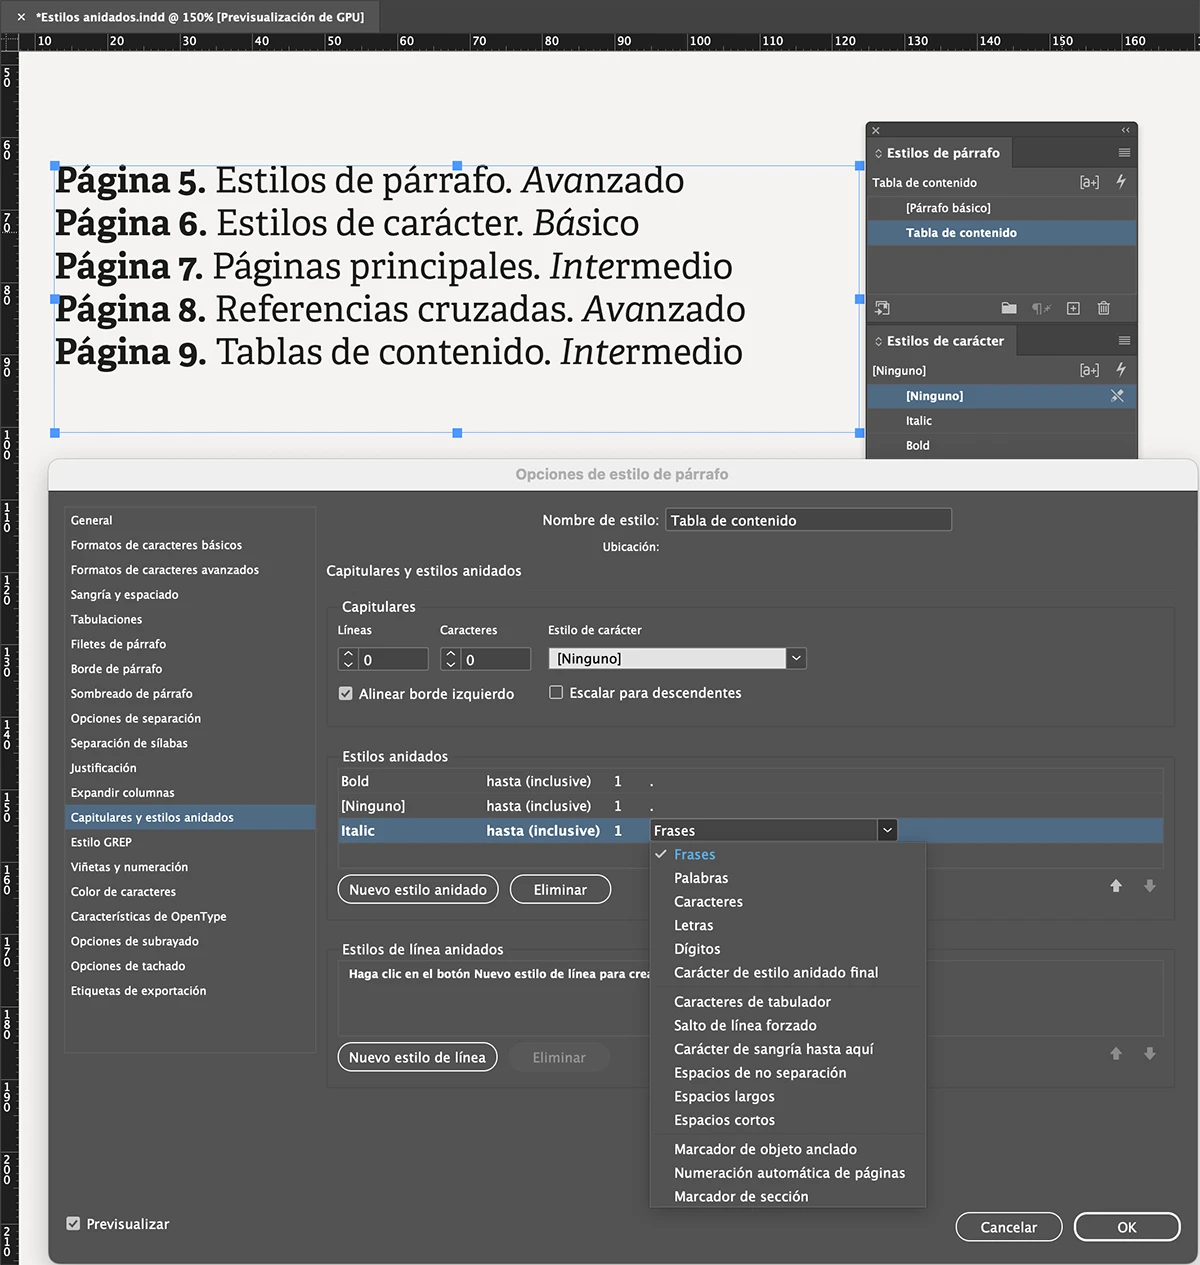Click the delete paragraph style trash icon

(1104, 308)
